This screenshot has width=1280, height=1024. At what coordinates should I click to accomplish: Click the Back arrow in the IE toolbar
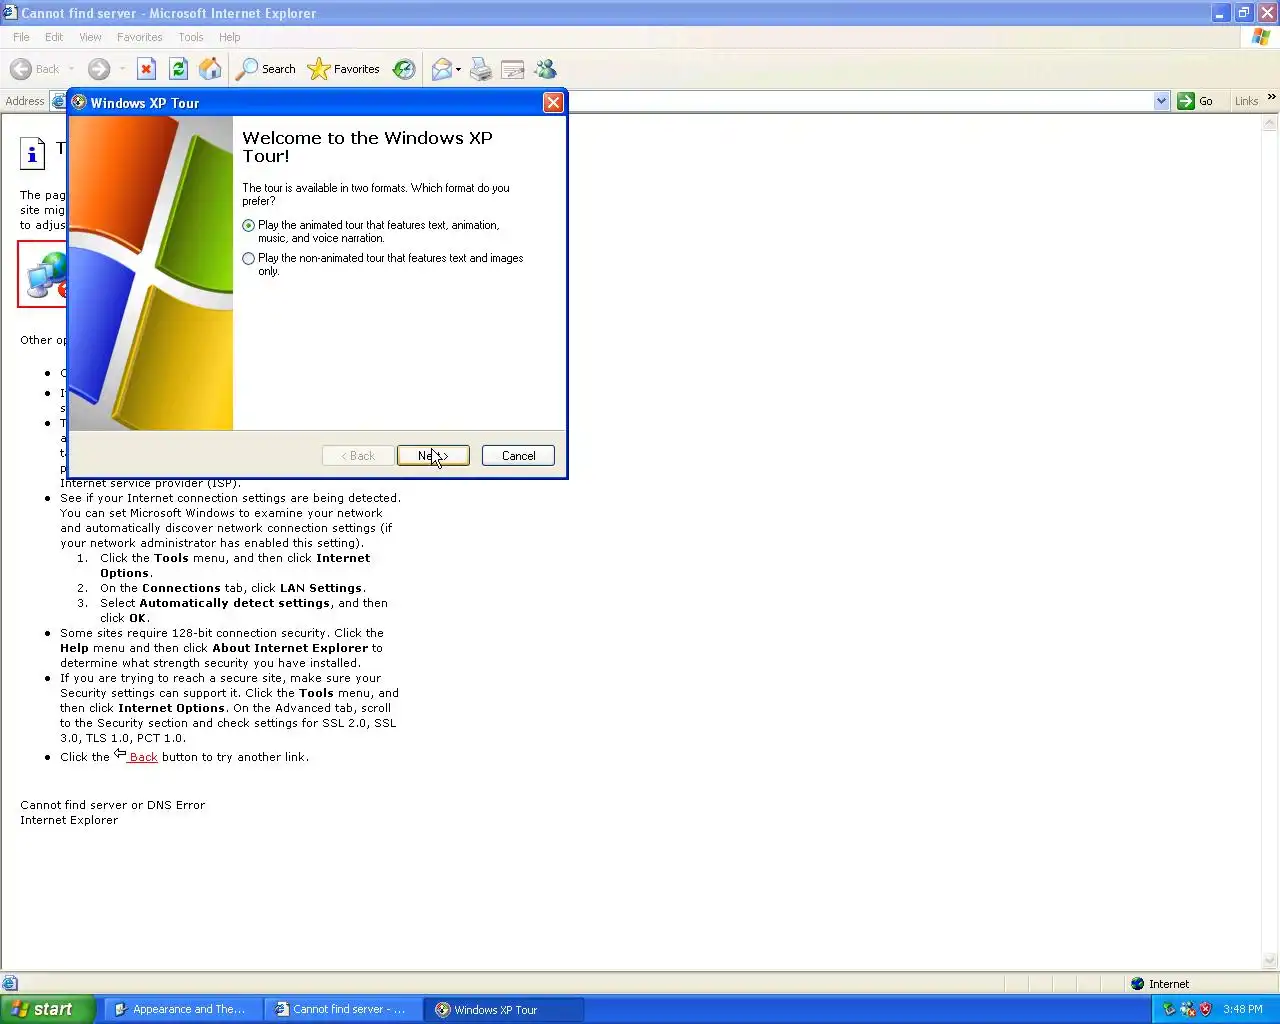tap(21, 69)
